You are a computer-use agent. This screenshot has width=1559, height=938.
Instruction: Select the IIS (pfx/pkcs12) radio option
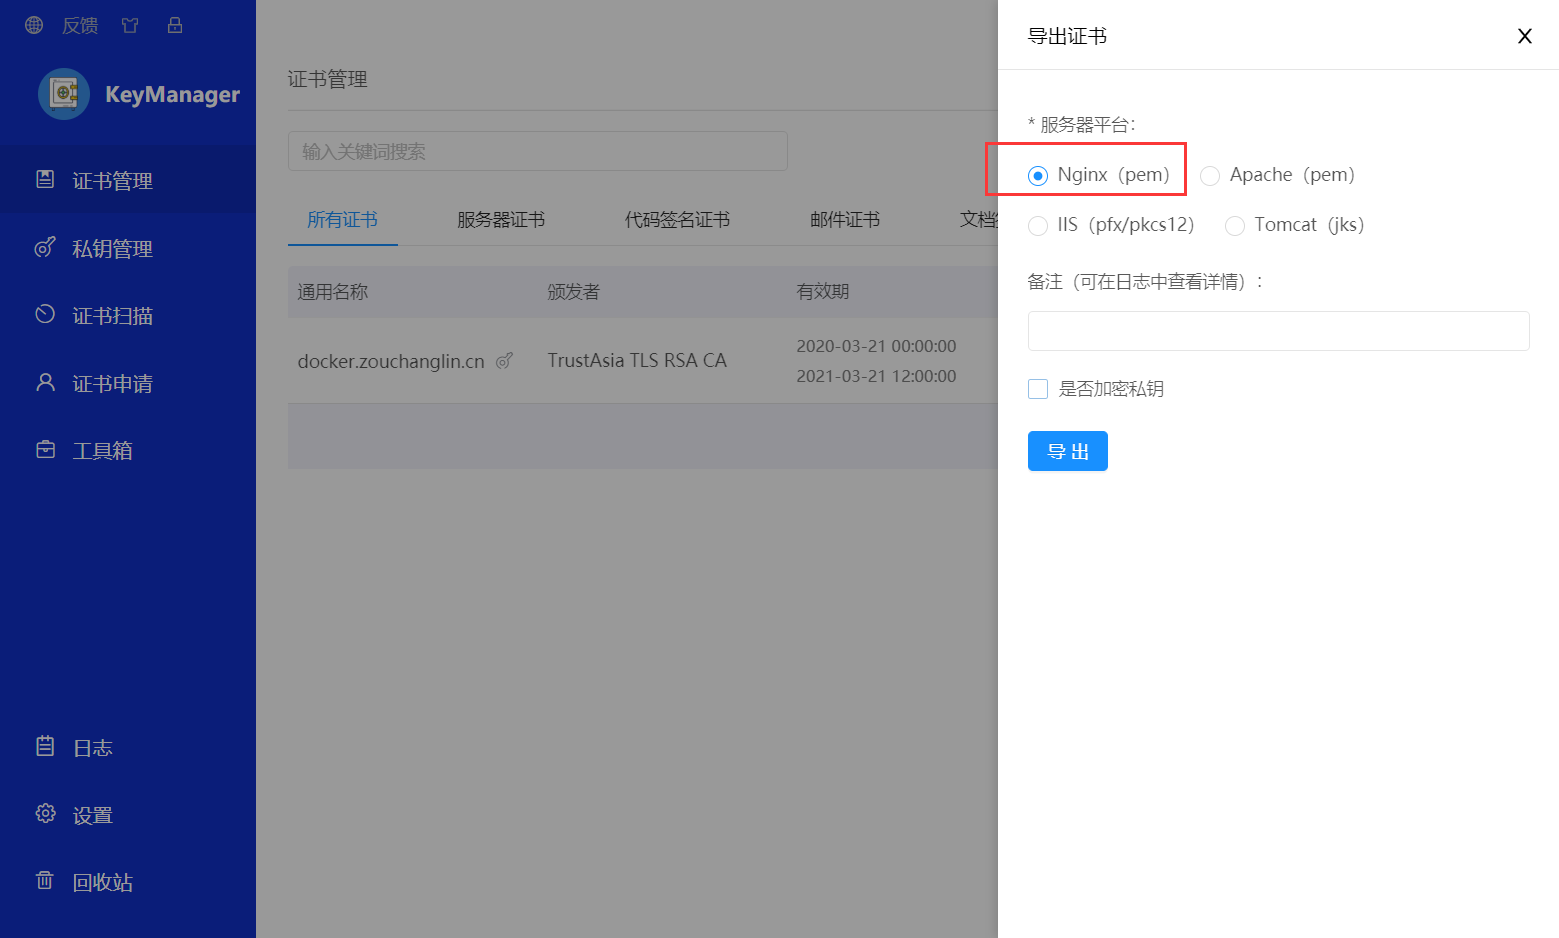(1038, 226)
